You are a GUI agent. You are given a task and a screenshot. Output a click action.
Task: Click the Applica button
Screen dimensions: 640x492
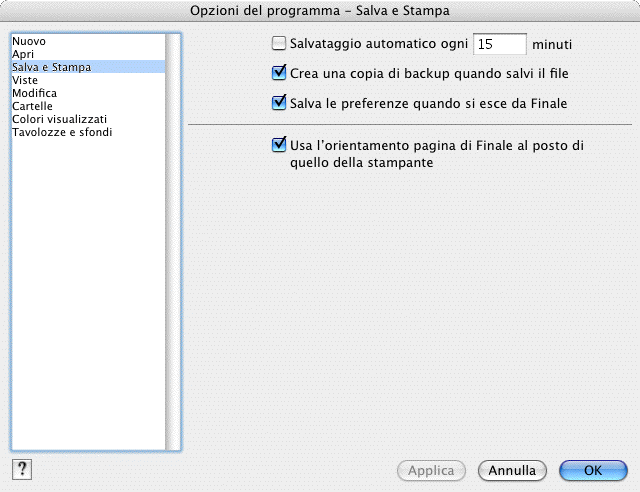pyautogui.click(x=432, y=470)
